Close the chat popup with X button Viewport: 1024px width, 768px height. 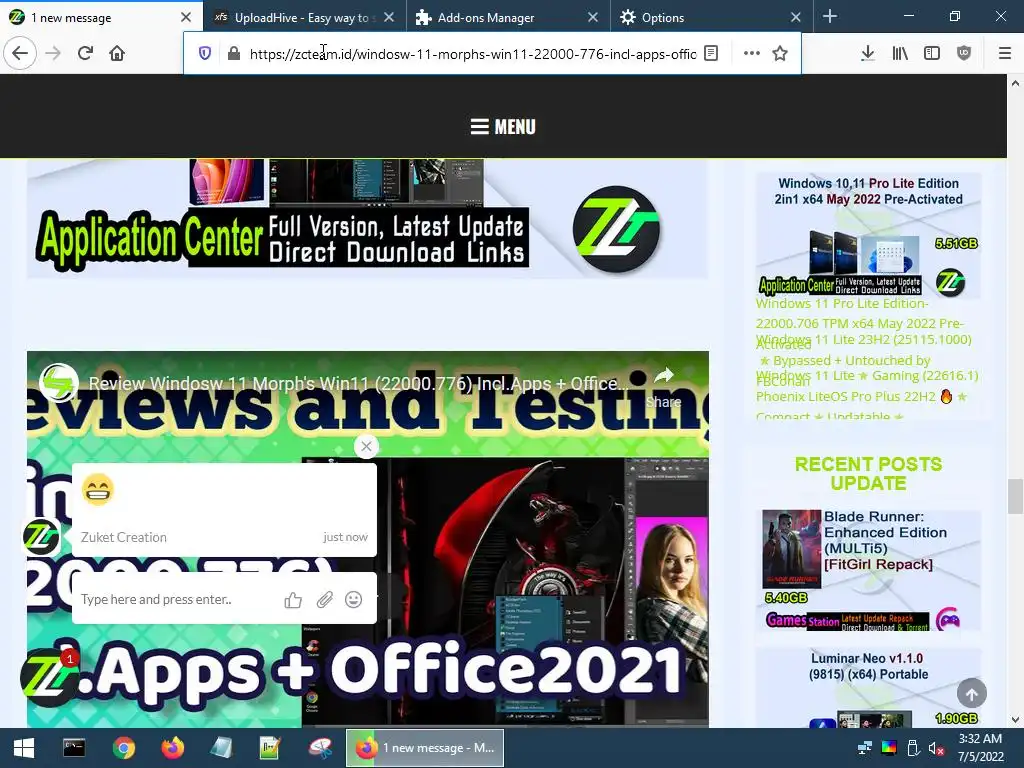(366, 446)
